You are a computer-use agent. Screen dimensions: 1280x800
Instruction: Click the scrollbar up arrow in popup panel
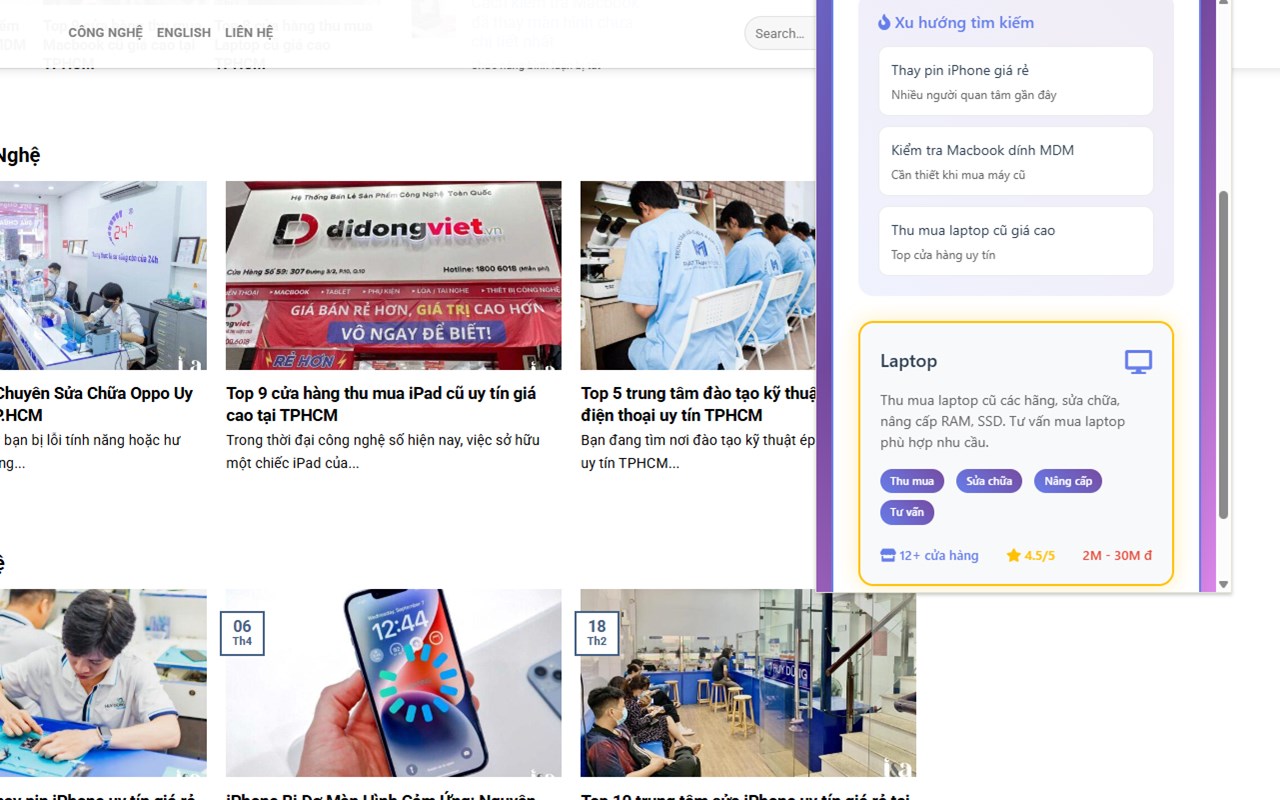tap(1223, 4)
